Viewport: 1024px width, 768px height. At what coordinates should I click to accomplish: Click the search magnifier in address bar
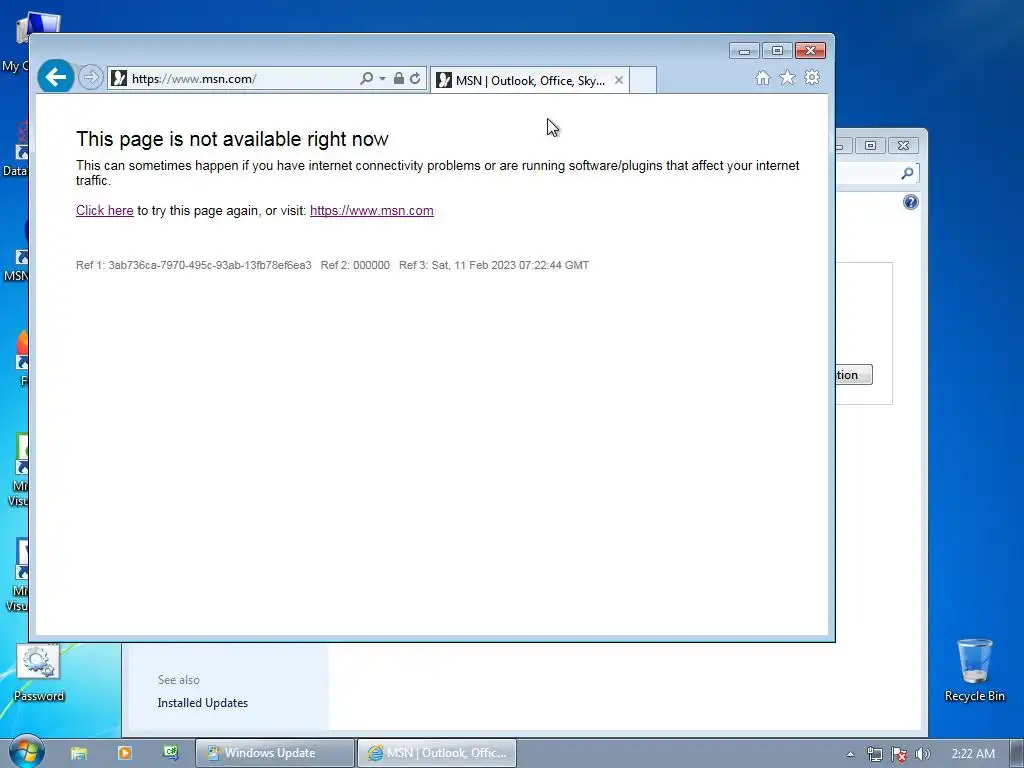366,78
